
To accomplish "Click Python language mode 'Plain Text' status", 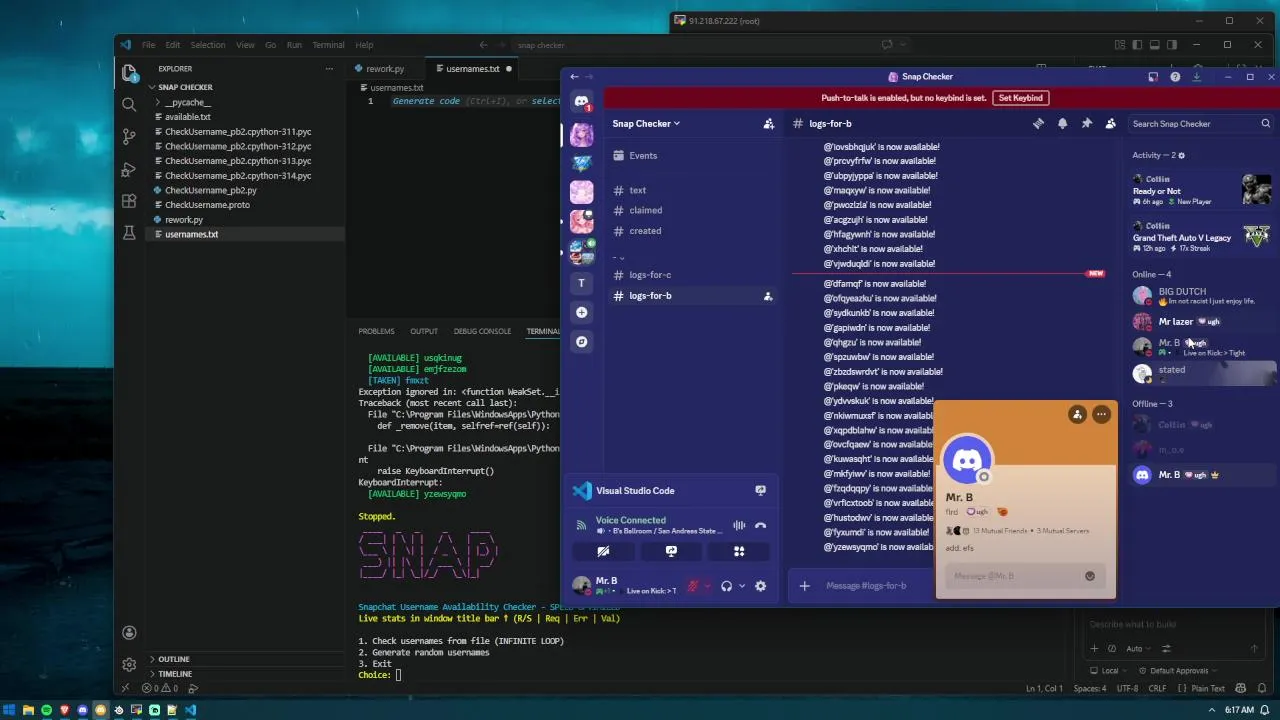I will tap(1208, 688).
